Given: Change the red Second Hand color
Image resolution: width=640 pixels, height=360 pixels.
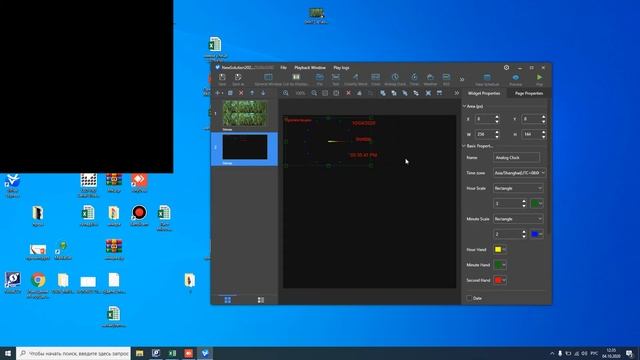Looking at the screenshot, I should [x=500, y=280].
